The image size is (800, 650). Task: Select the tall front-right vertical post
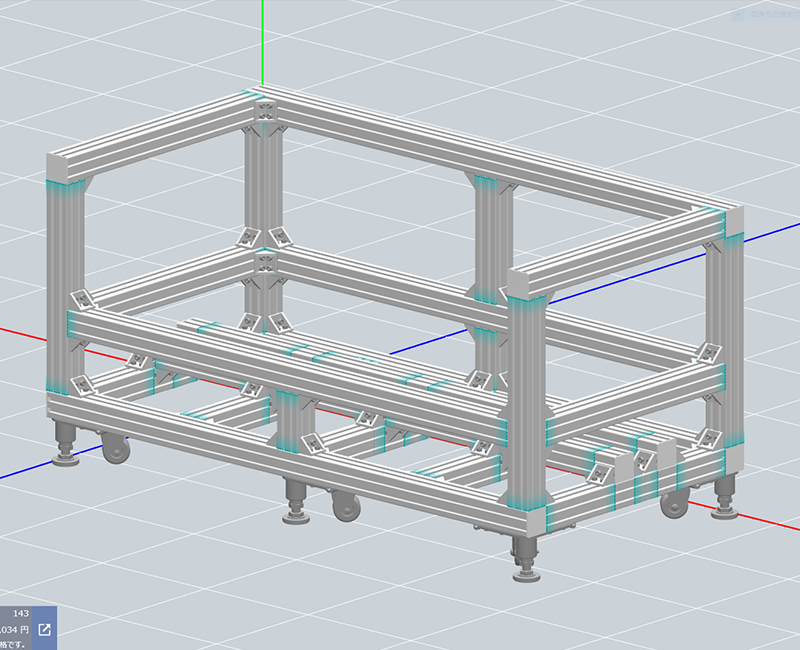(526, 400)
